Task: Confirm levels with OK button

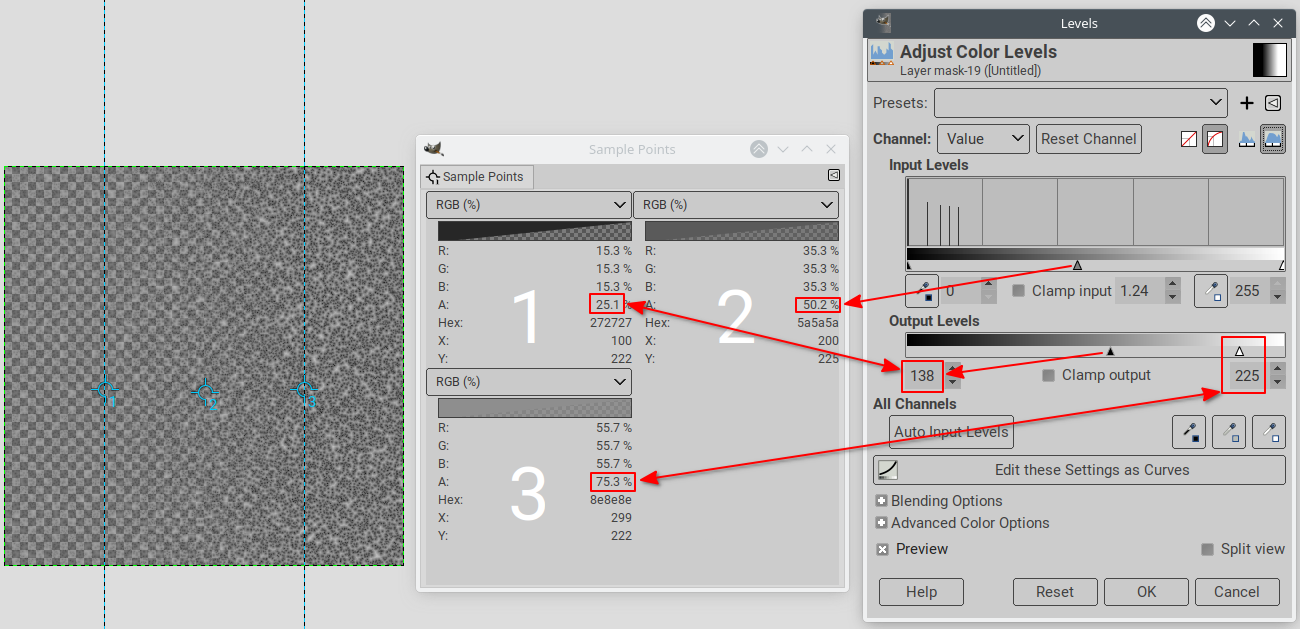Action: point(1146,592)
